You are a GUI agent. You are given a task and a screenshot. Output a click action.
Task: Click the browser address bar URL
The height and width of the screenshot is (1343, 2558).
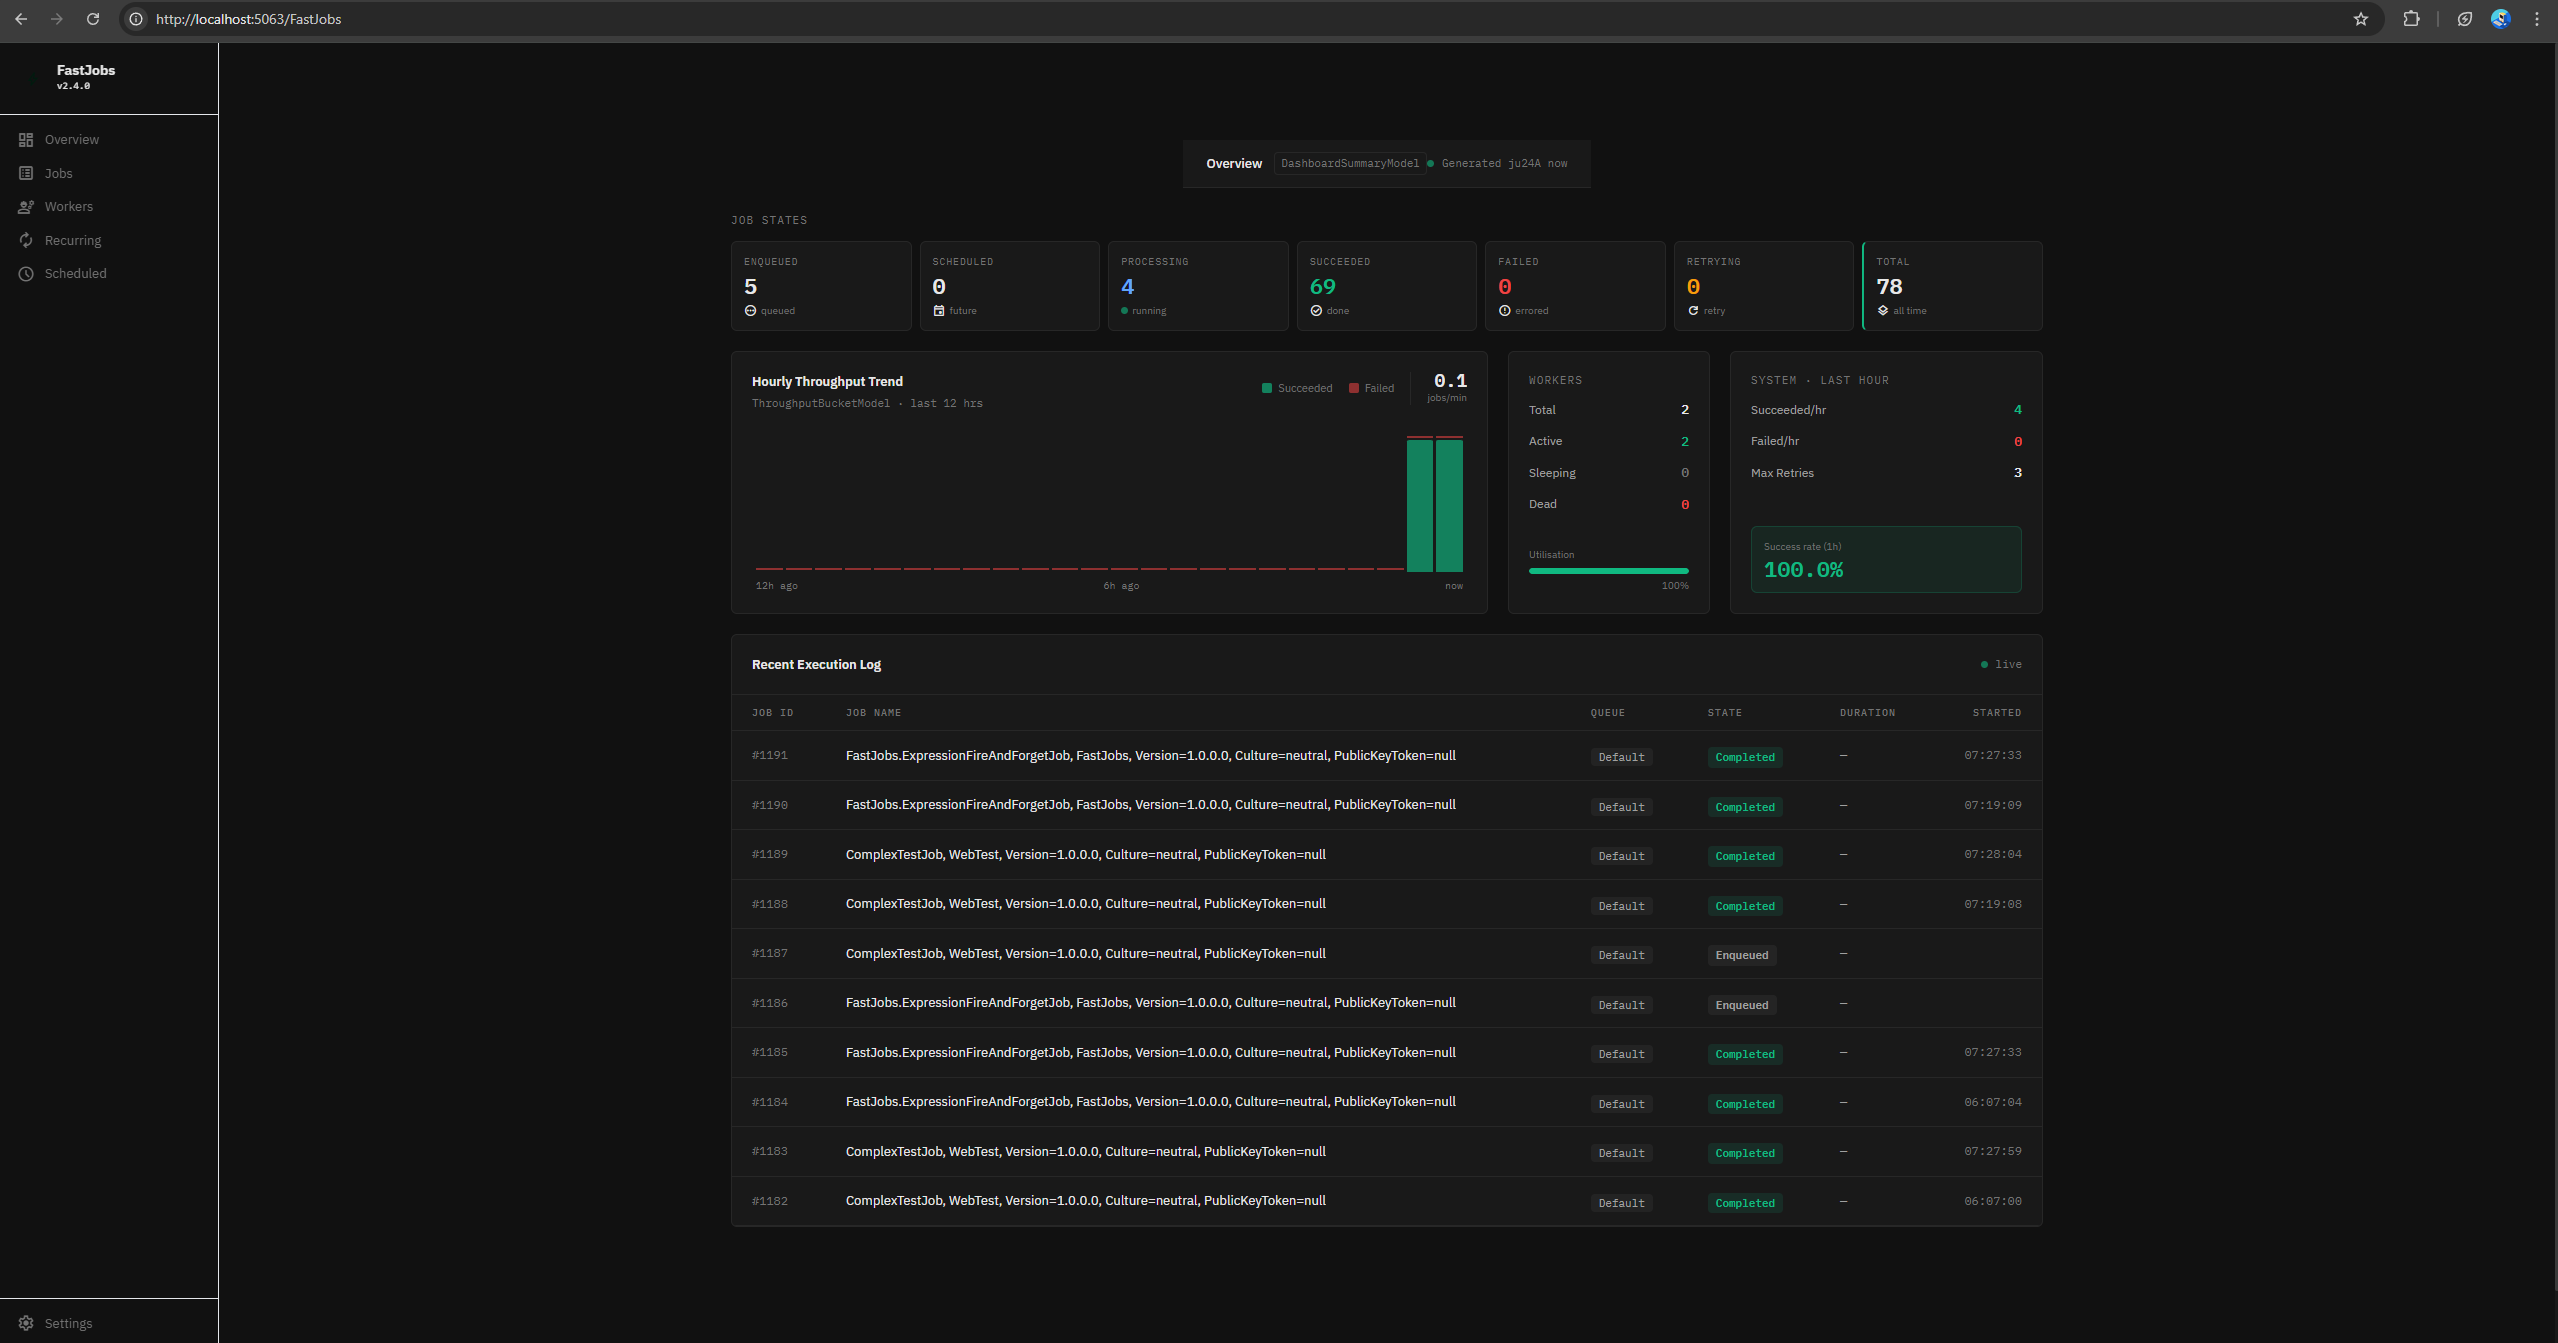point(248,19)
